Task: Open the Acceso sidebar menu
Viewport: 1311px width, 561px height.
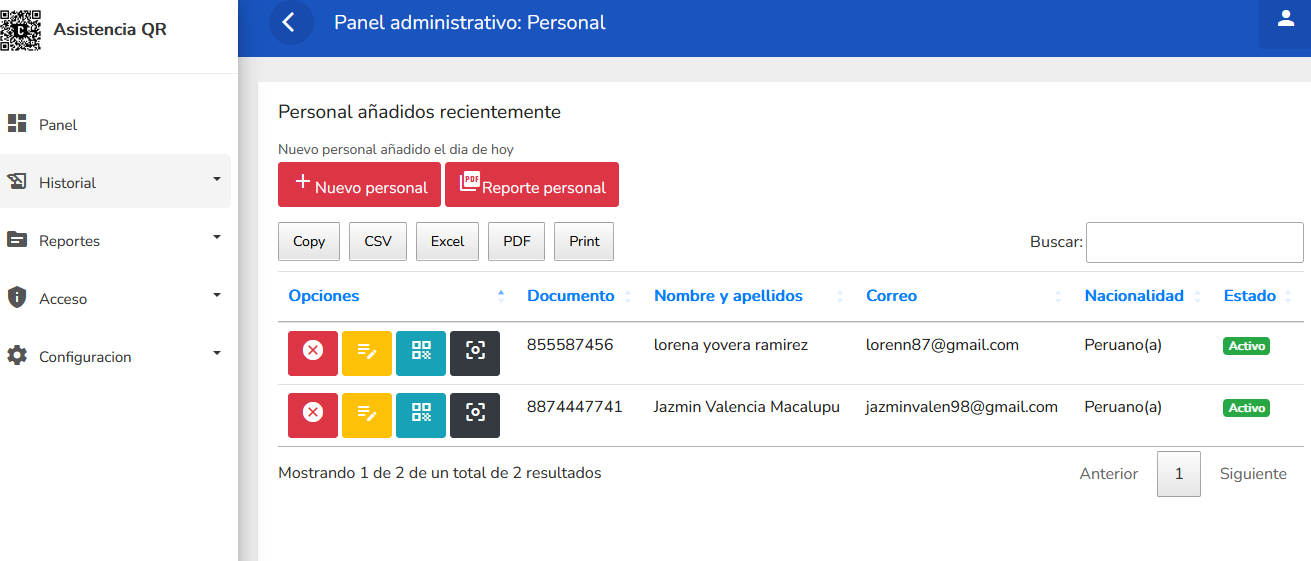Action: 115,298
